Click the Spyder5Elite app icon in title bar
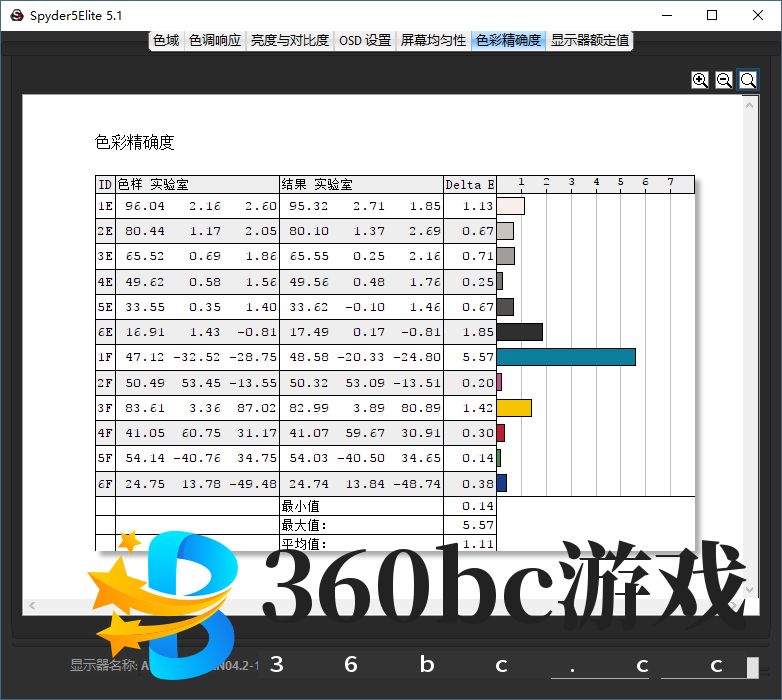 click(x=17, y=16)
